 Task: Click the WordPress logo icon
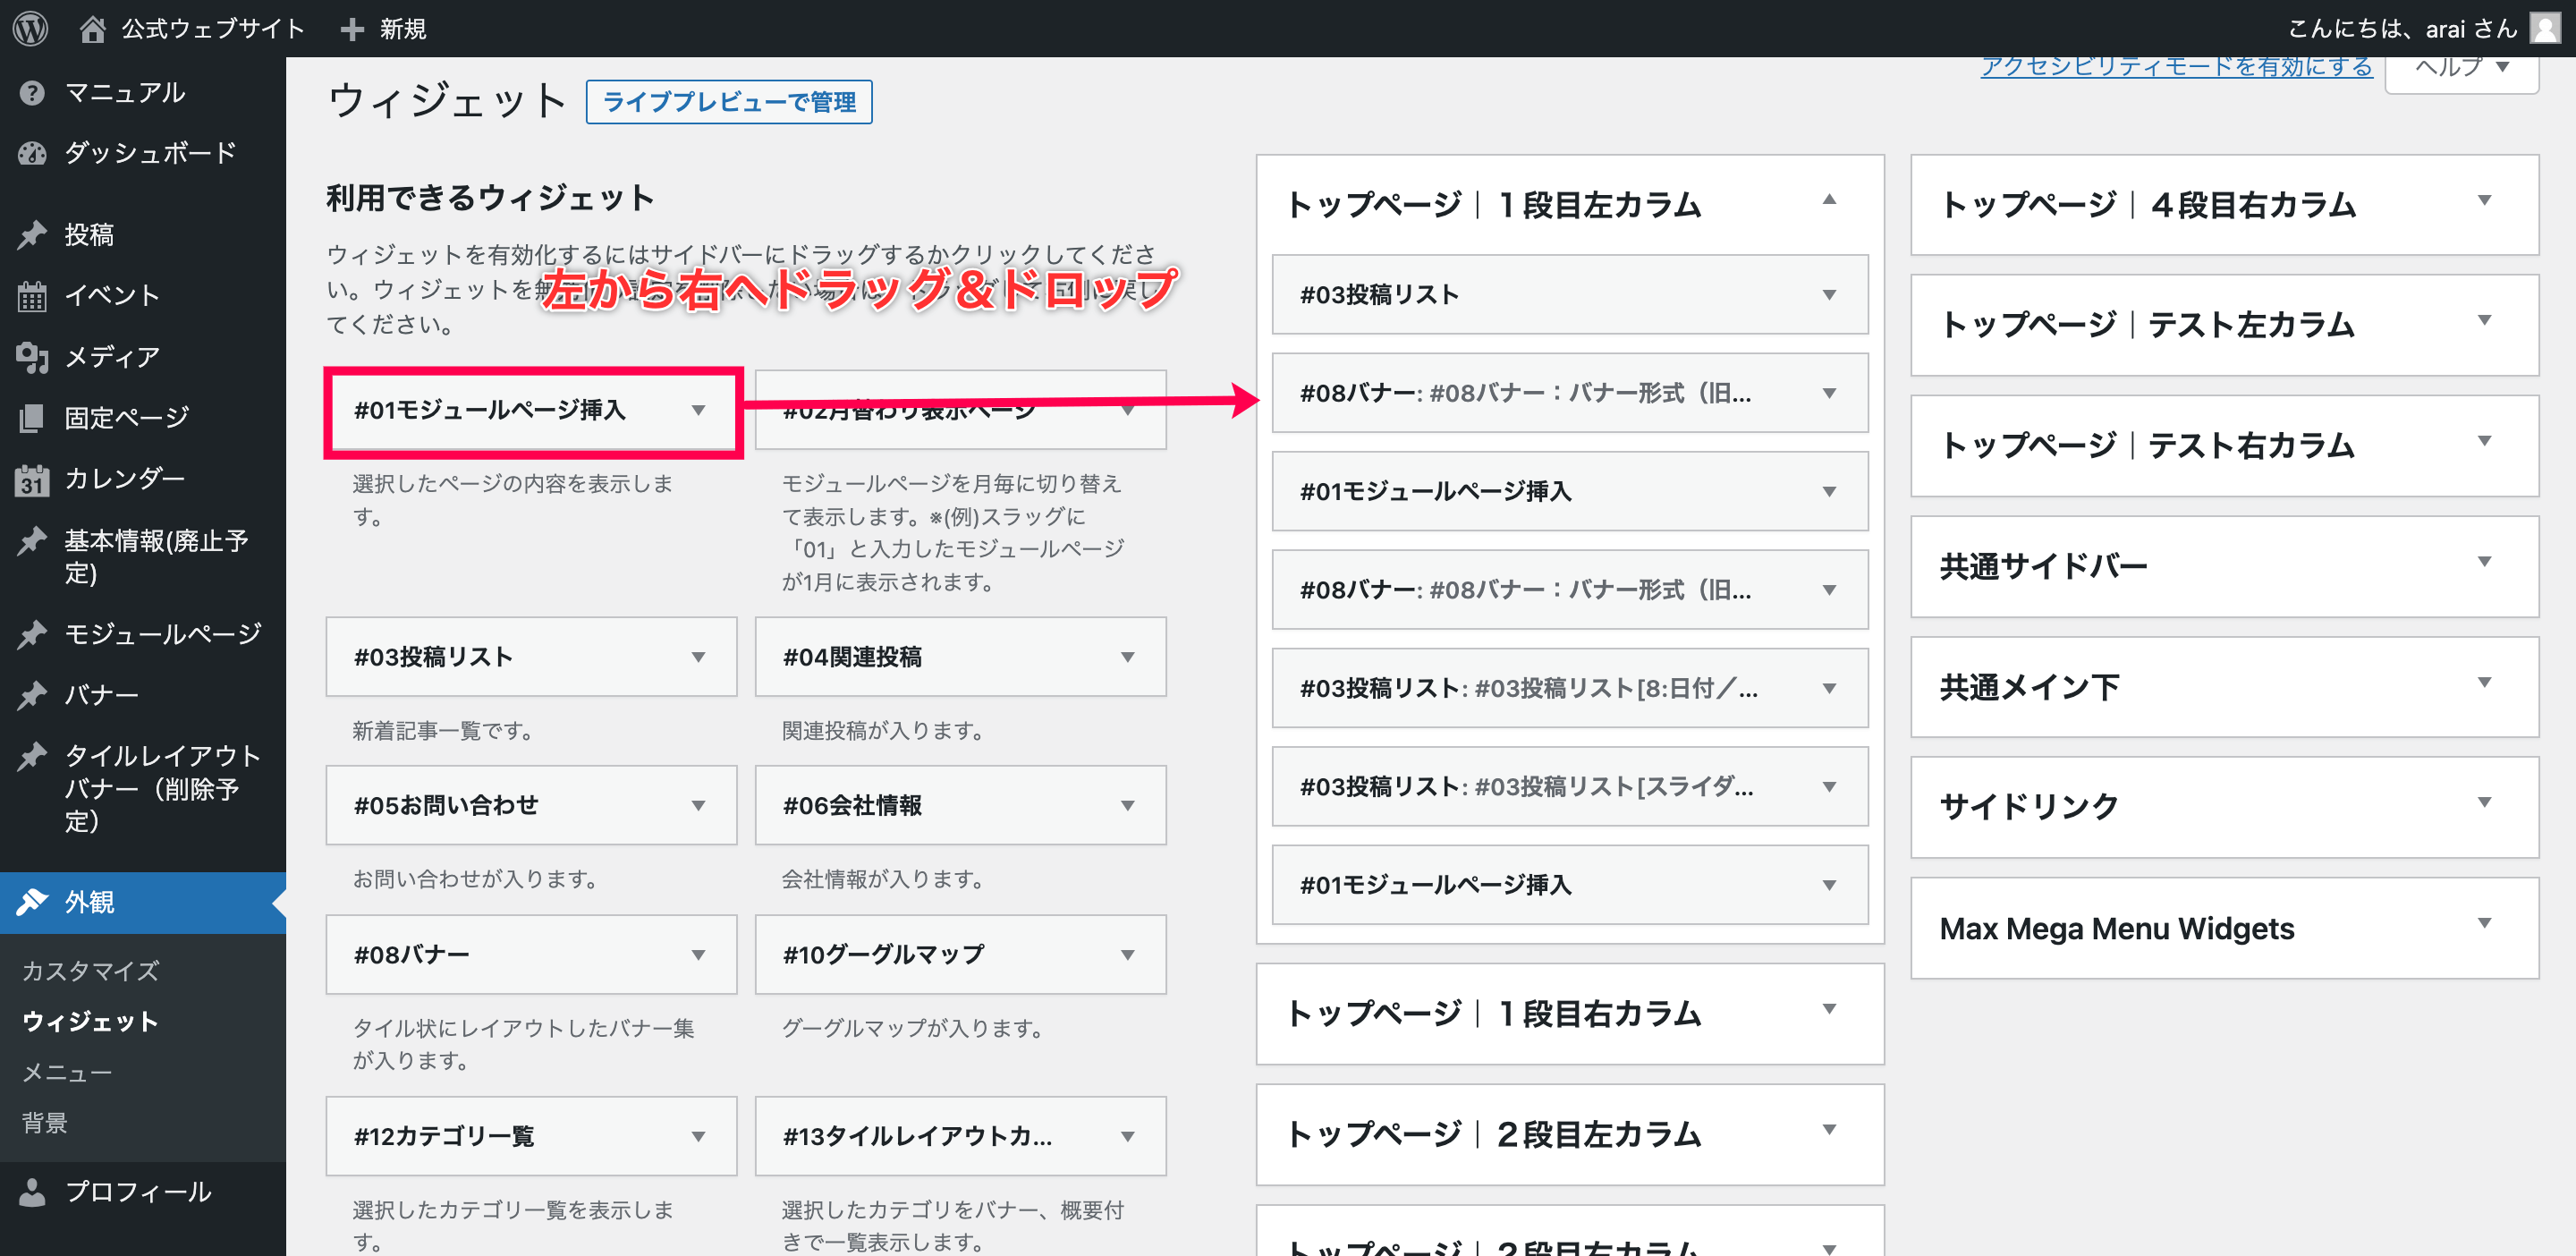30,28
